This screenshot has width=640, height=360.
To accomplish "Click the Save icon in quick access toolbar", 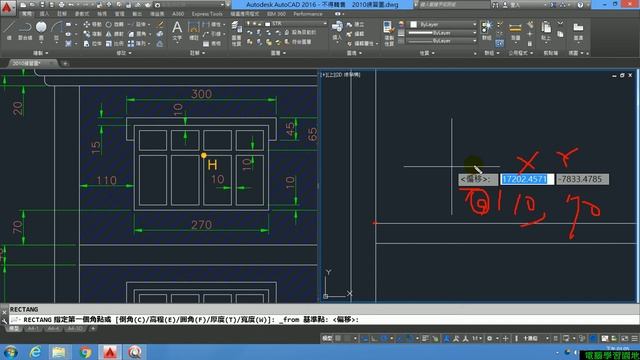I will coord(42,5).
